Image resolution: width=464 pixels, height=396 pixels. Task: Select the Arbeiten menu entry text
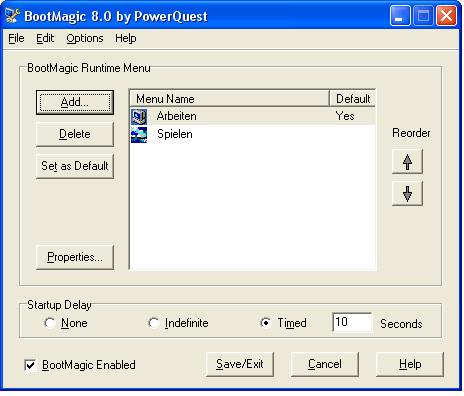click(x=176, y=116)
